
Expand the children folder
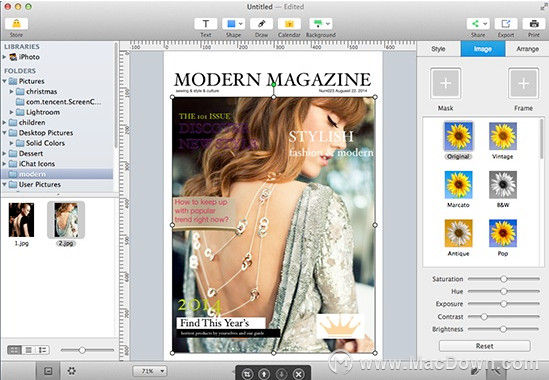coord(4,123)
